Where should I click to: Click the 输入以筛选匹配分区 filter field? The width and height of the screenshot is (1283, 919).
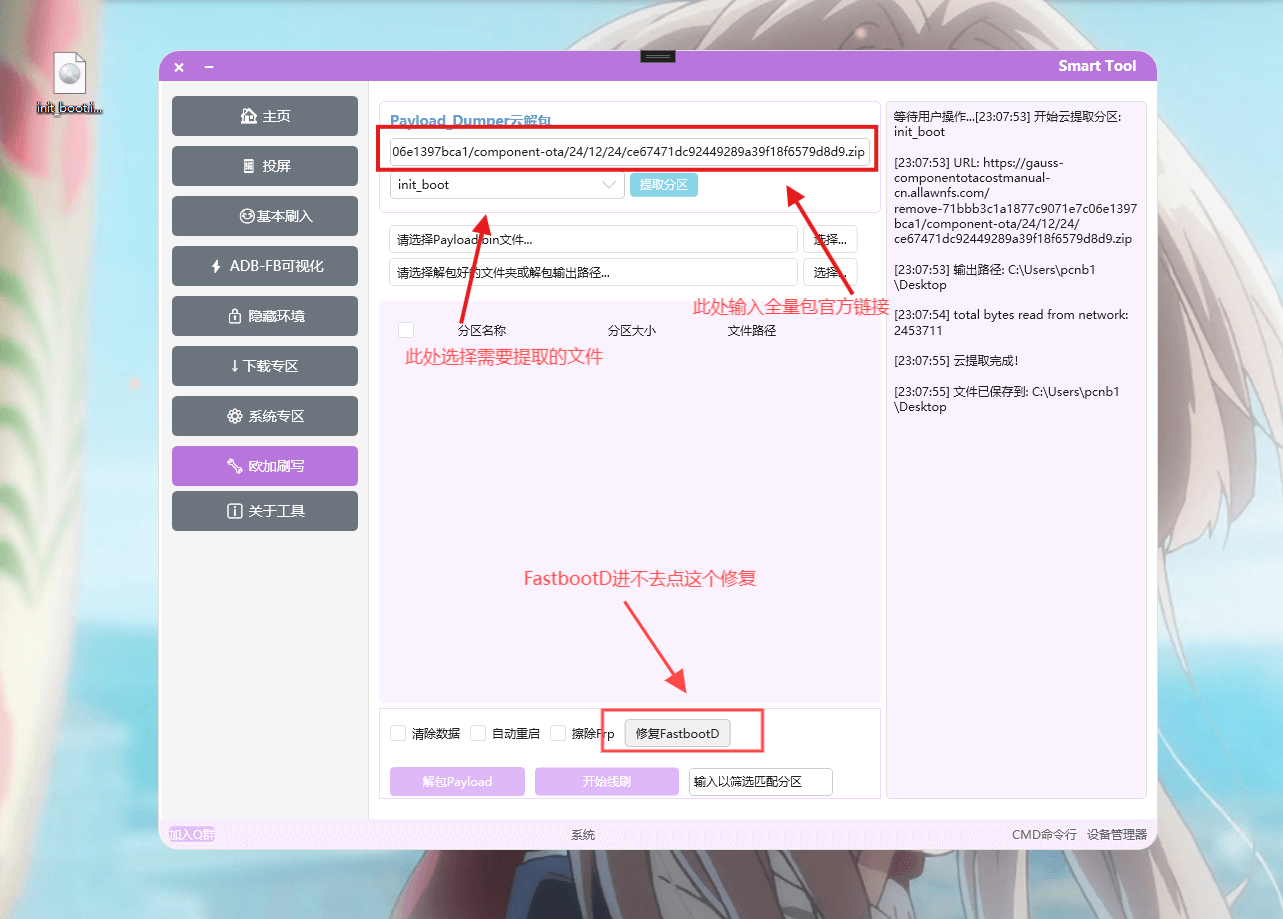tap(760, 781)
